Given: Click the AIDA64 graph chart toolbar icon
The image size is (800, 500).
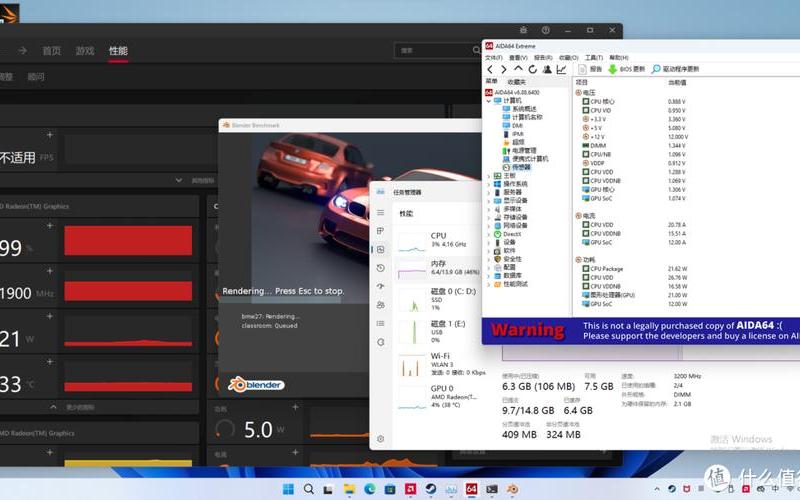Looking at the screenshot, I should tap(561, 69).
